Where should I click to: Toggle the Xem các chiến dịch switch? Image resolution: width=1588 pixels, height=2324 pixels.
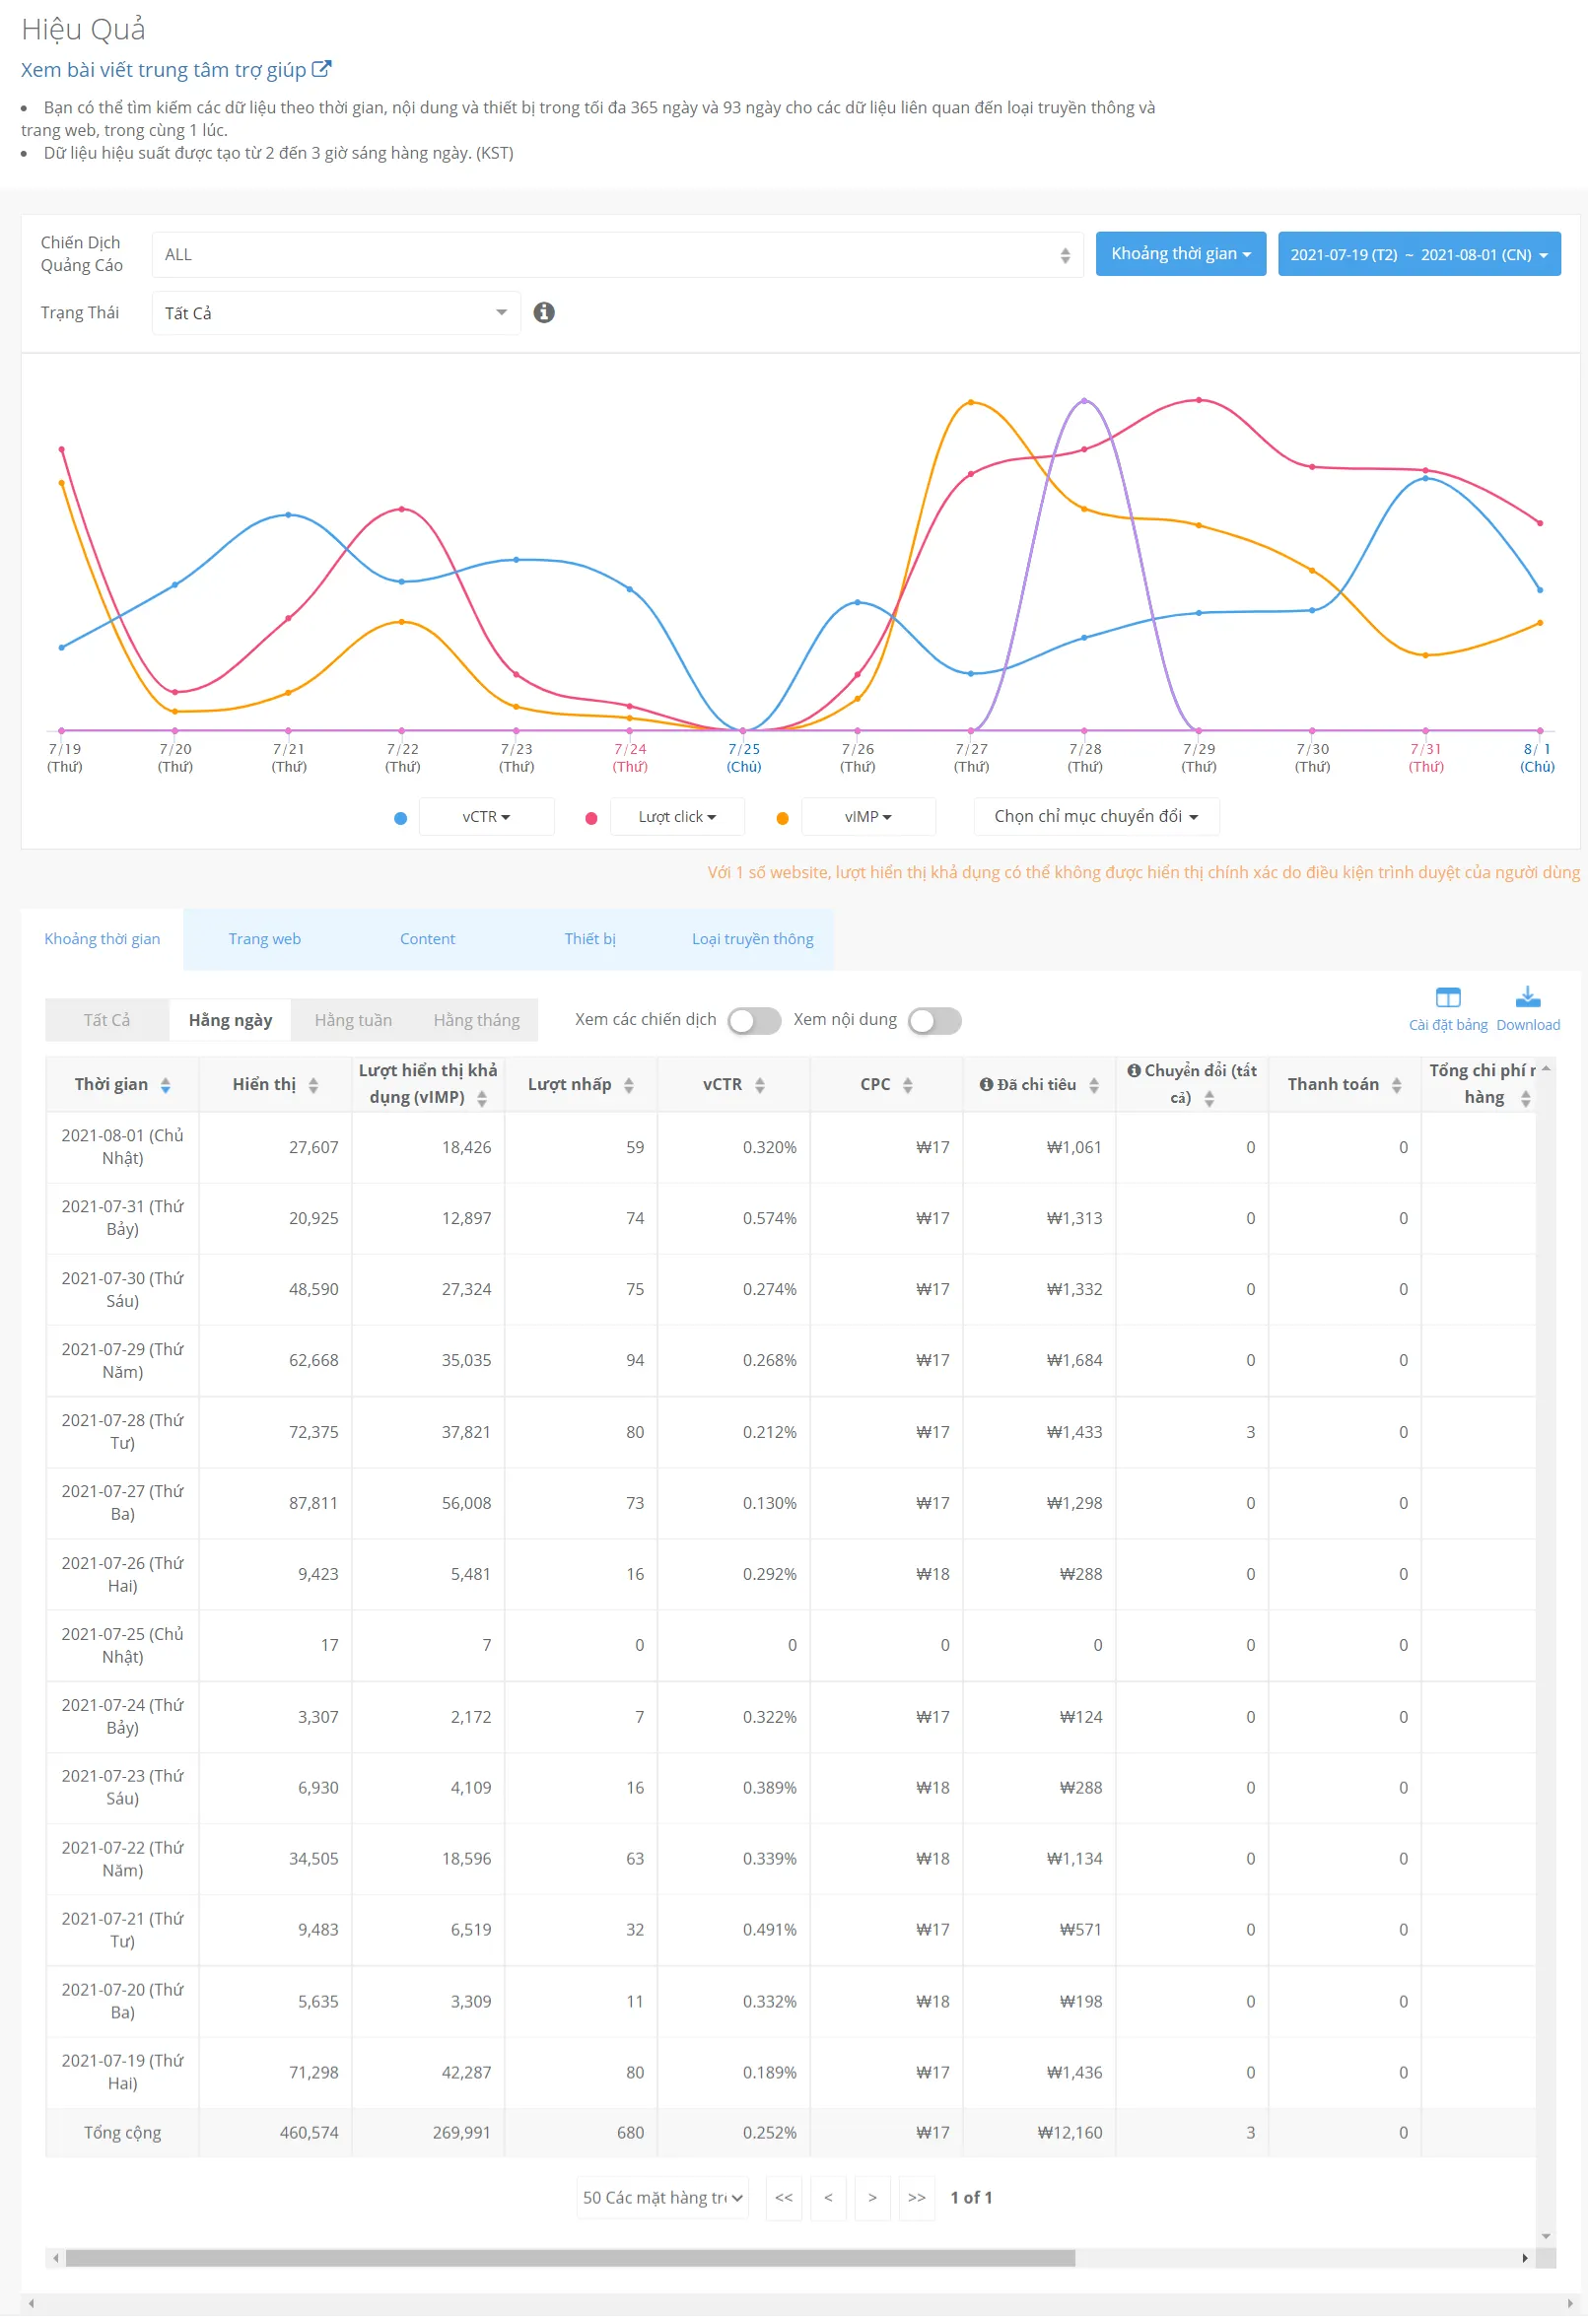(754, 1021)
